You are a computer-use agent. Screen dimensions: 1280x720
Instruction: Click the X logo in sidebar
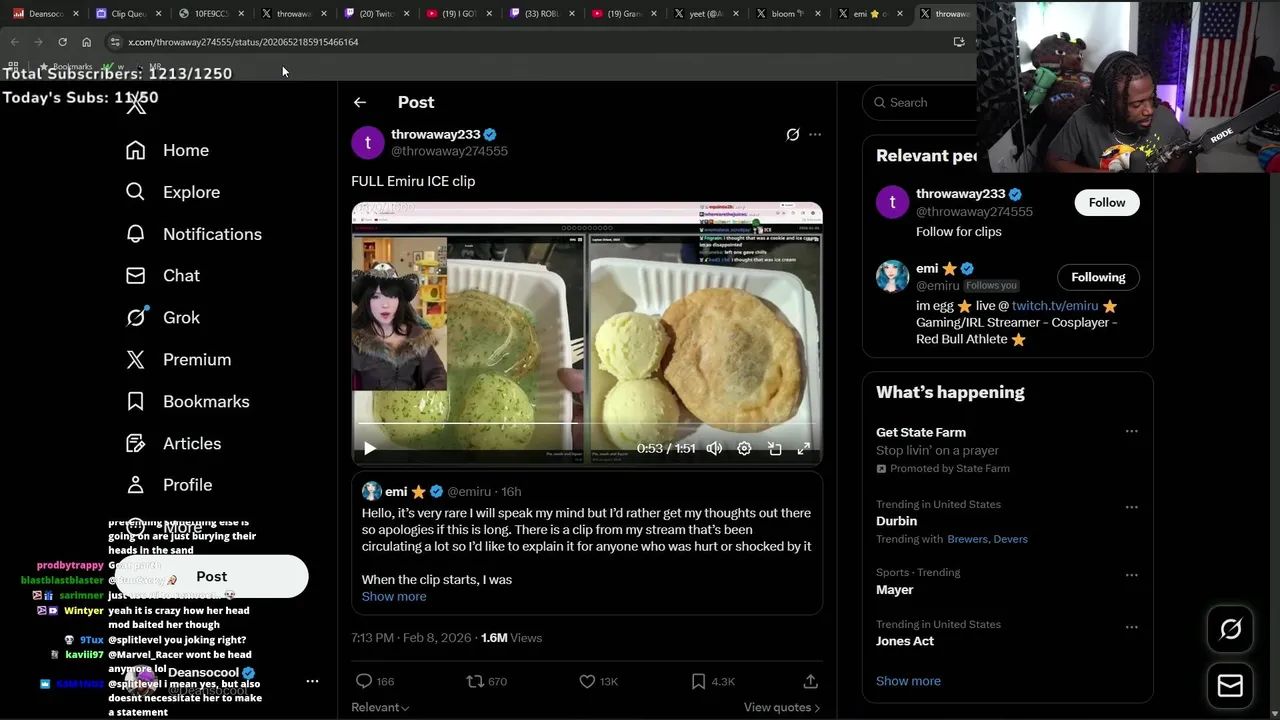click(x=136, y=104)
